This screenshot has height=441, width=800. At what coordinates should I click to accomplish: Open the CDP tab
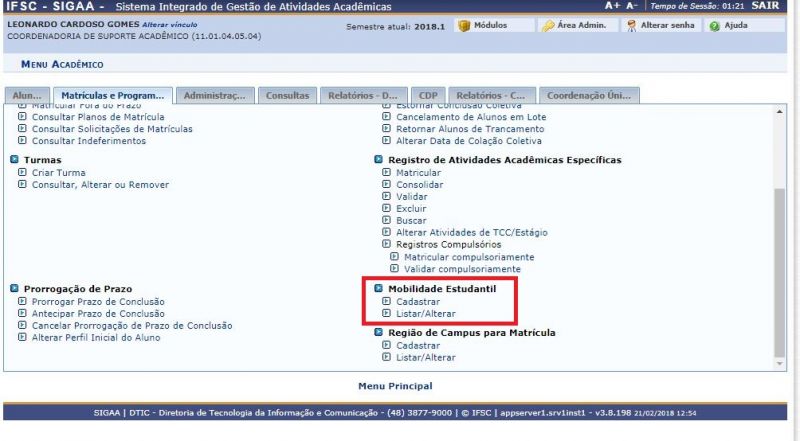428,96
